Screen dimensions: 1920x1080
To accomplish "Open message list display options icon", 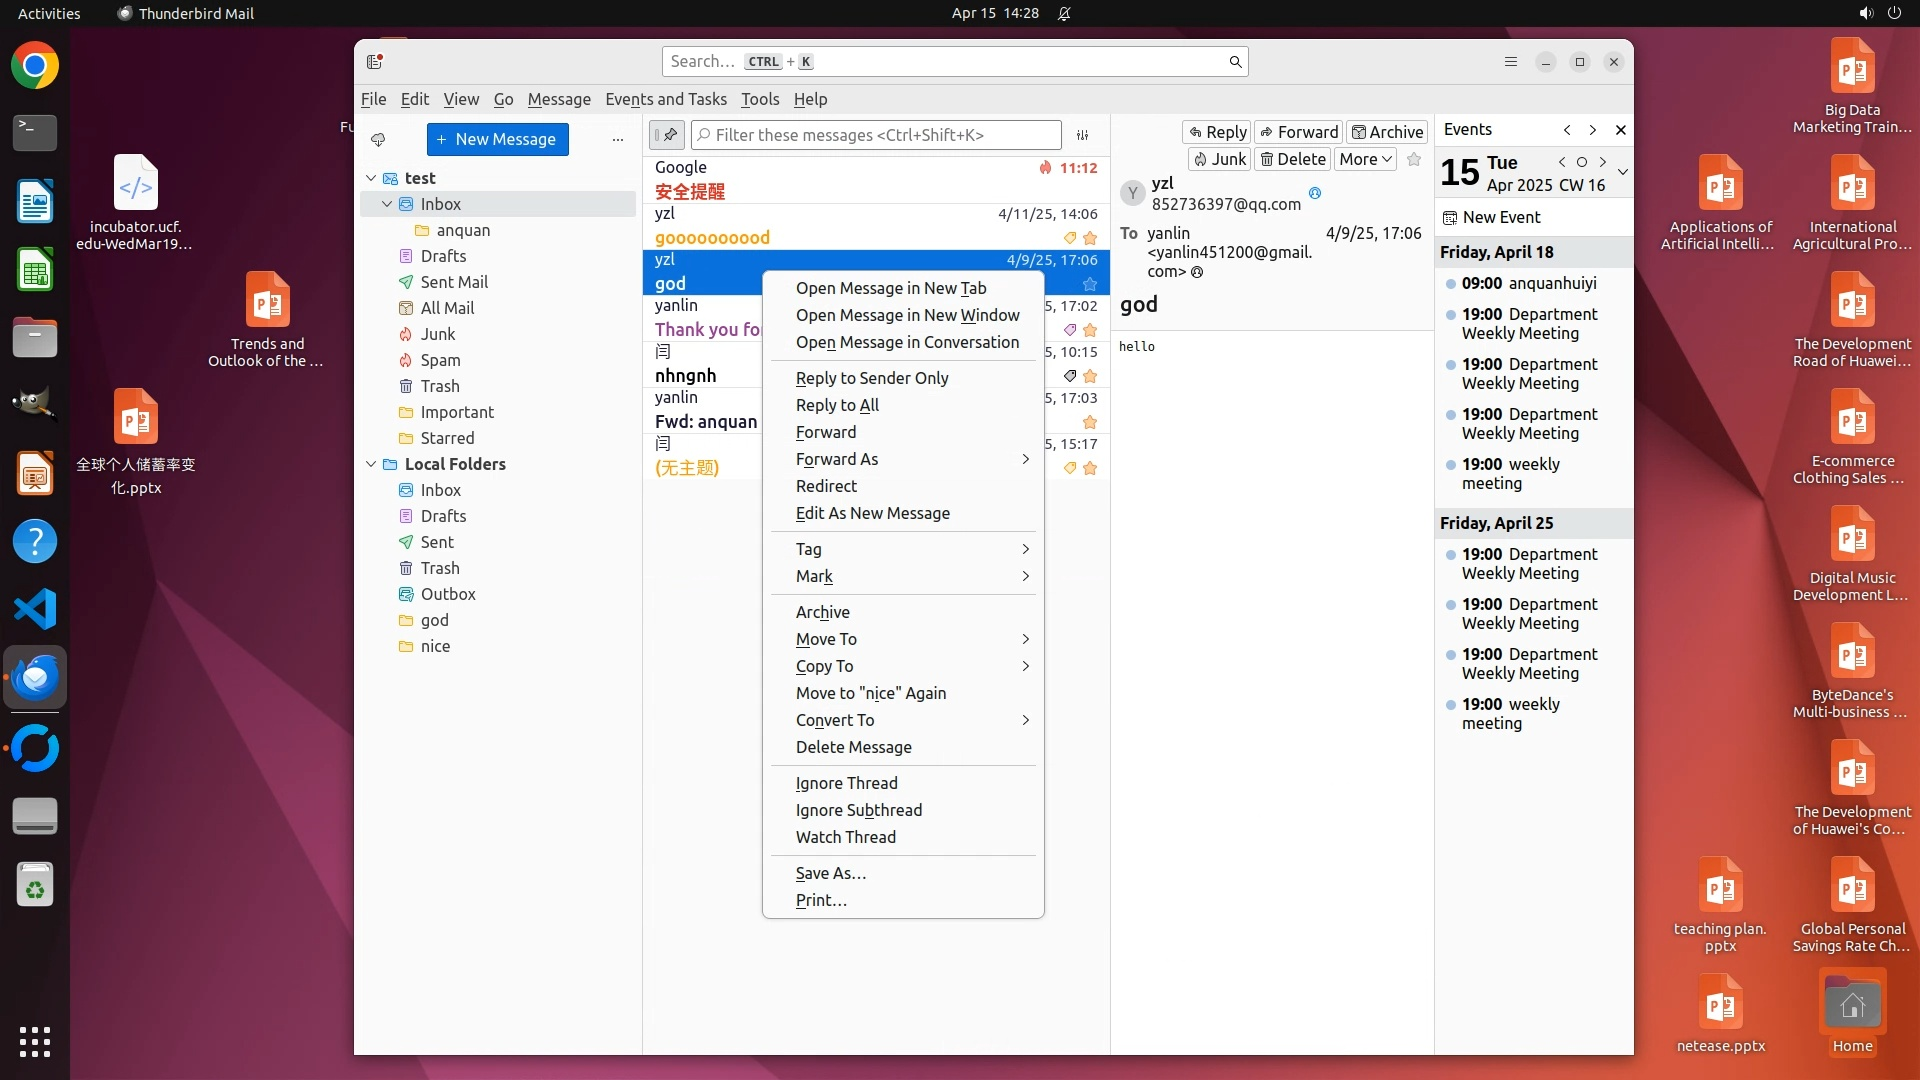I will pyautogui.click(x=1082, y=135).
